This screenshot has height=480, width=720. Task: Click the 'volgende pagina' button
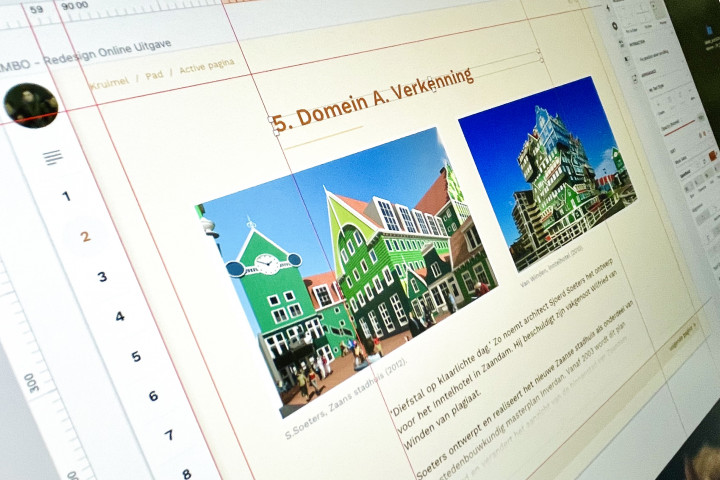click(683, 336)
